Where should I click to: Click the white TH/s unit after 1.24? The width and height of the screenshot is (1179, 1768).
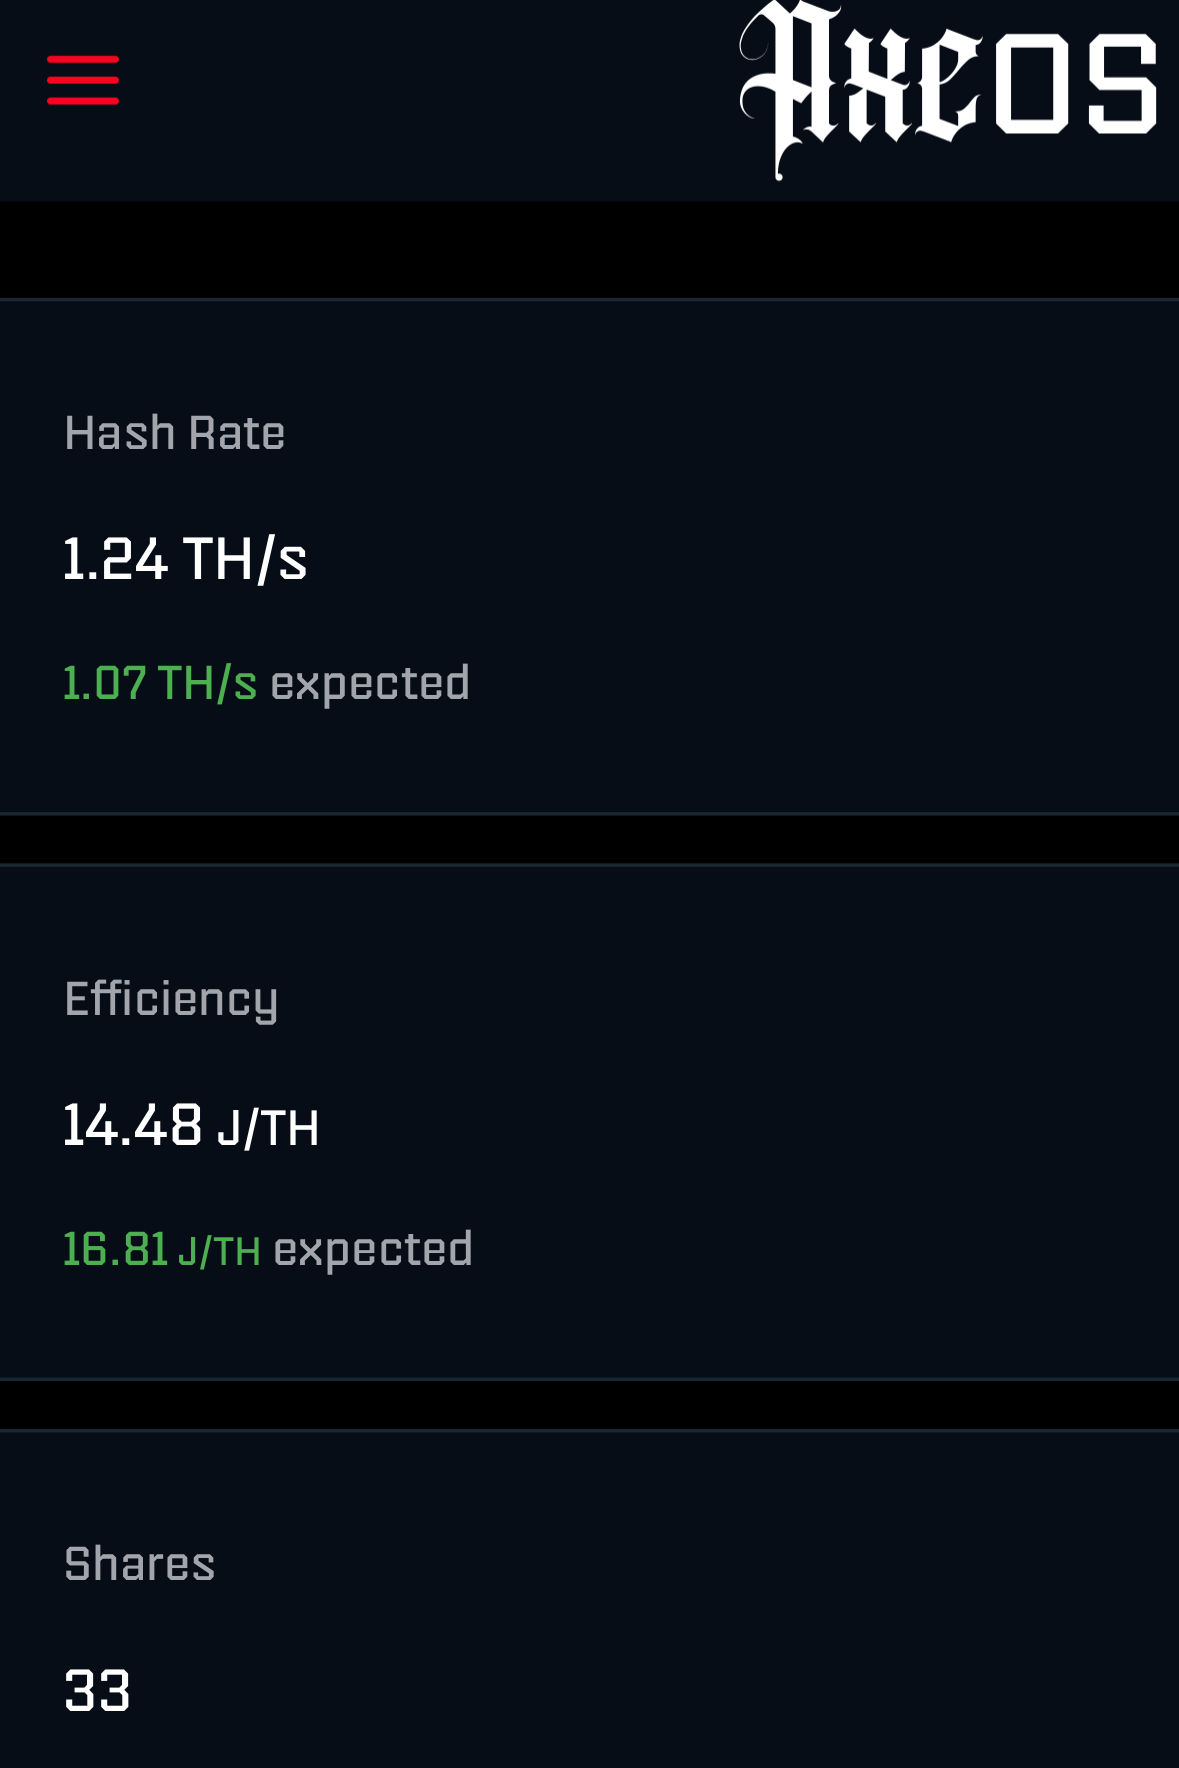click(x=245, y=559)
